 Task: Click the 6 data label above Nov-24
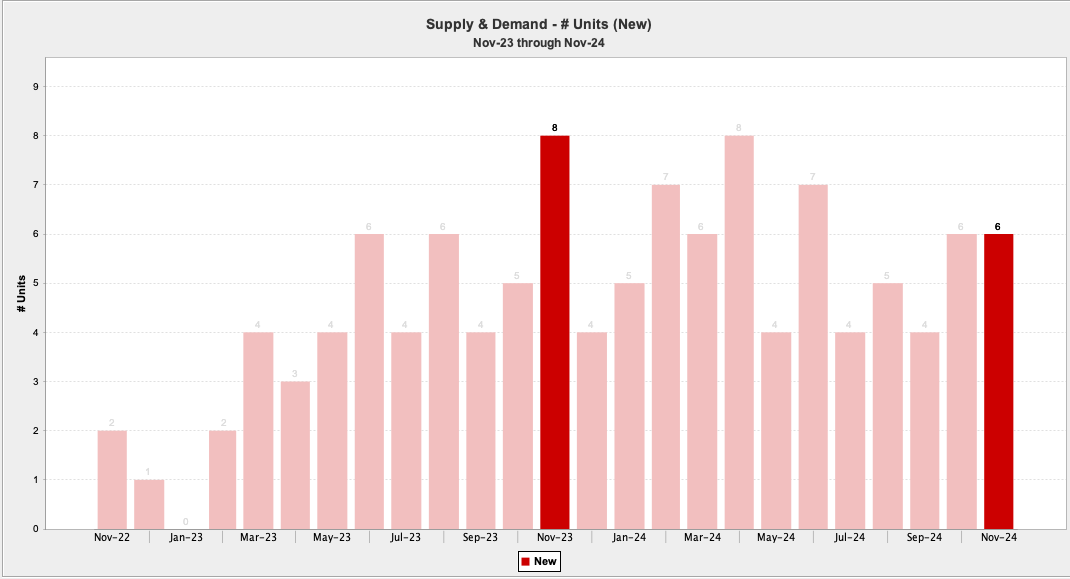point(998,226)
